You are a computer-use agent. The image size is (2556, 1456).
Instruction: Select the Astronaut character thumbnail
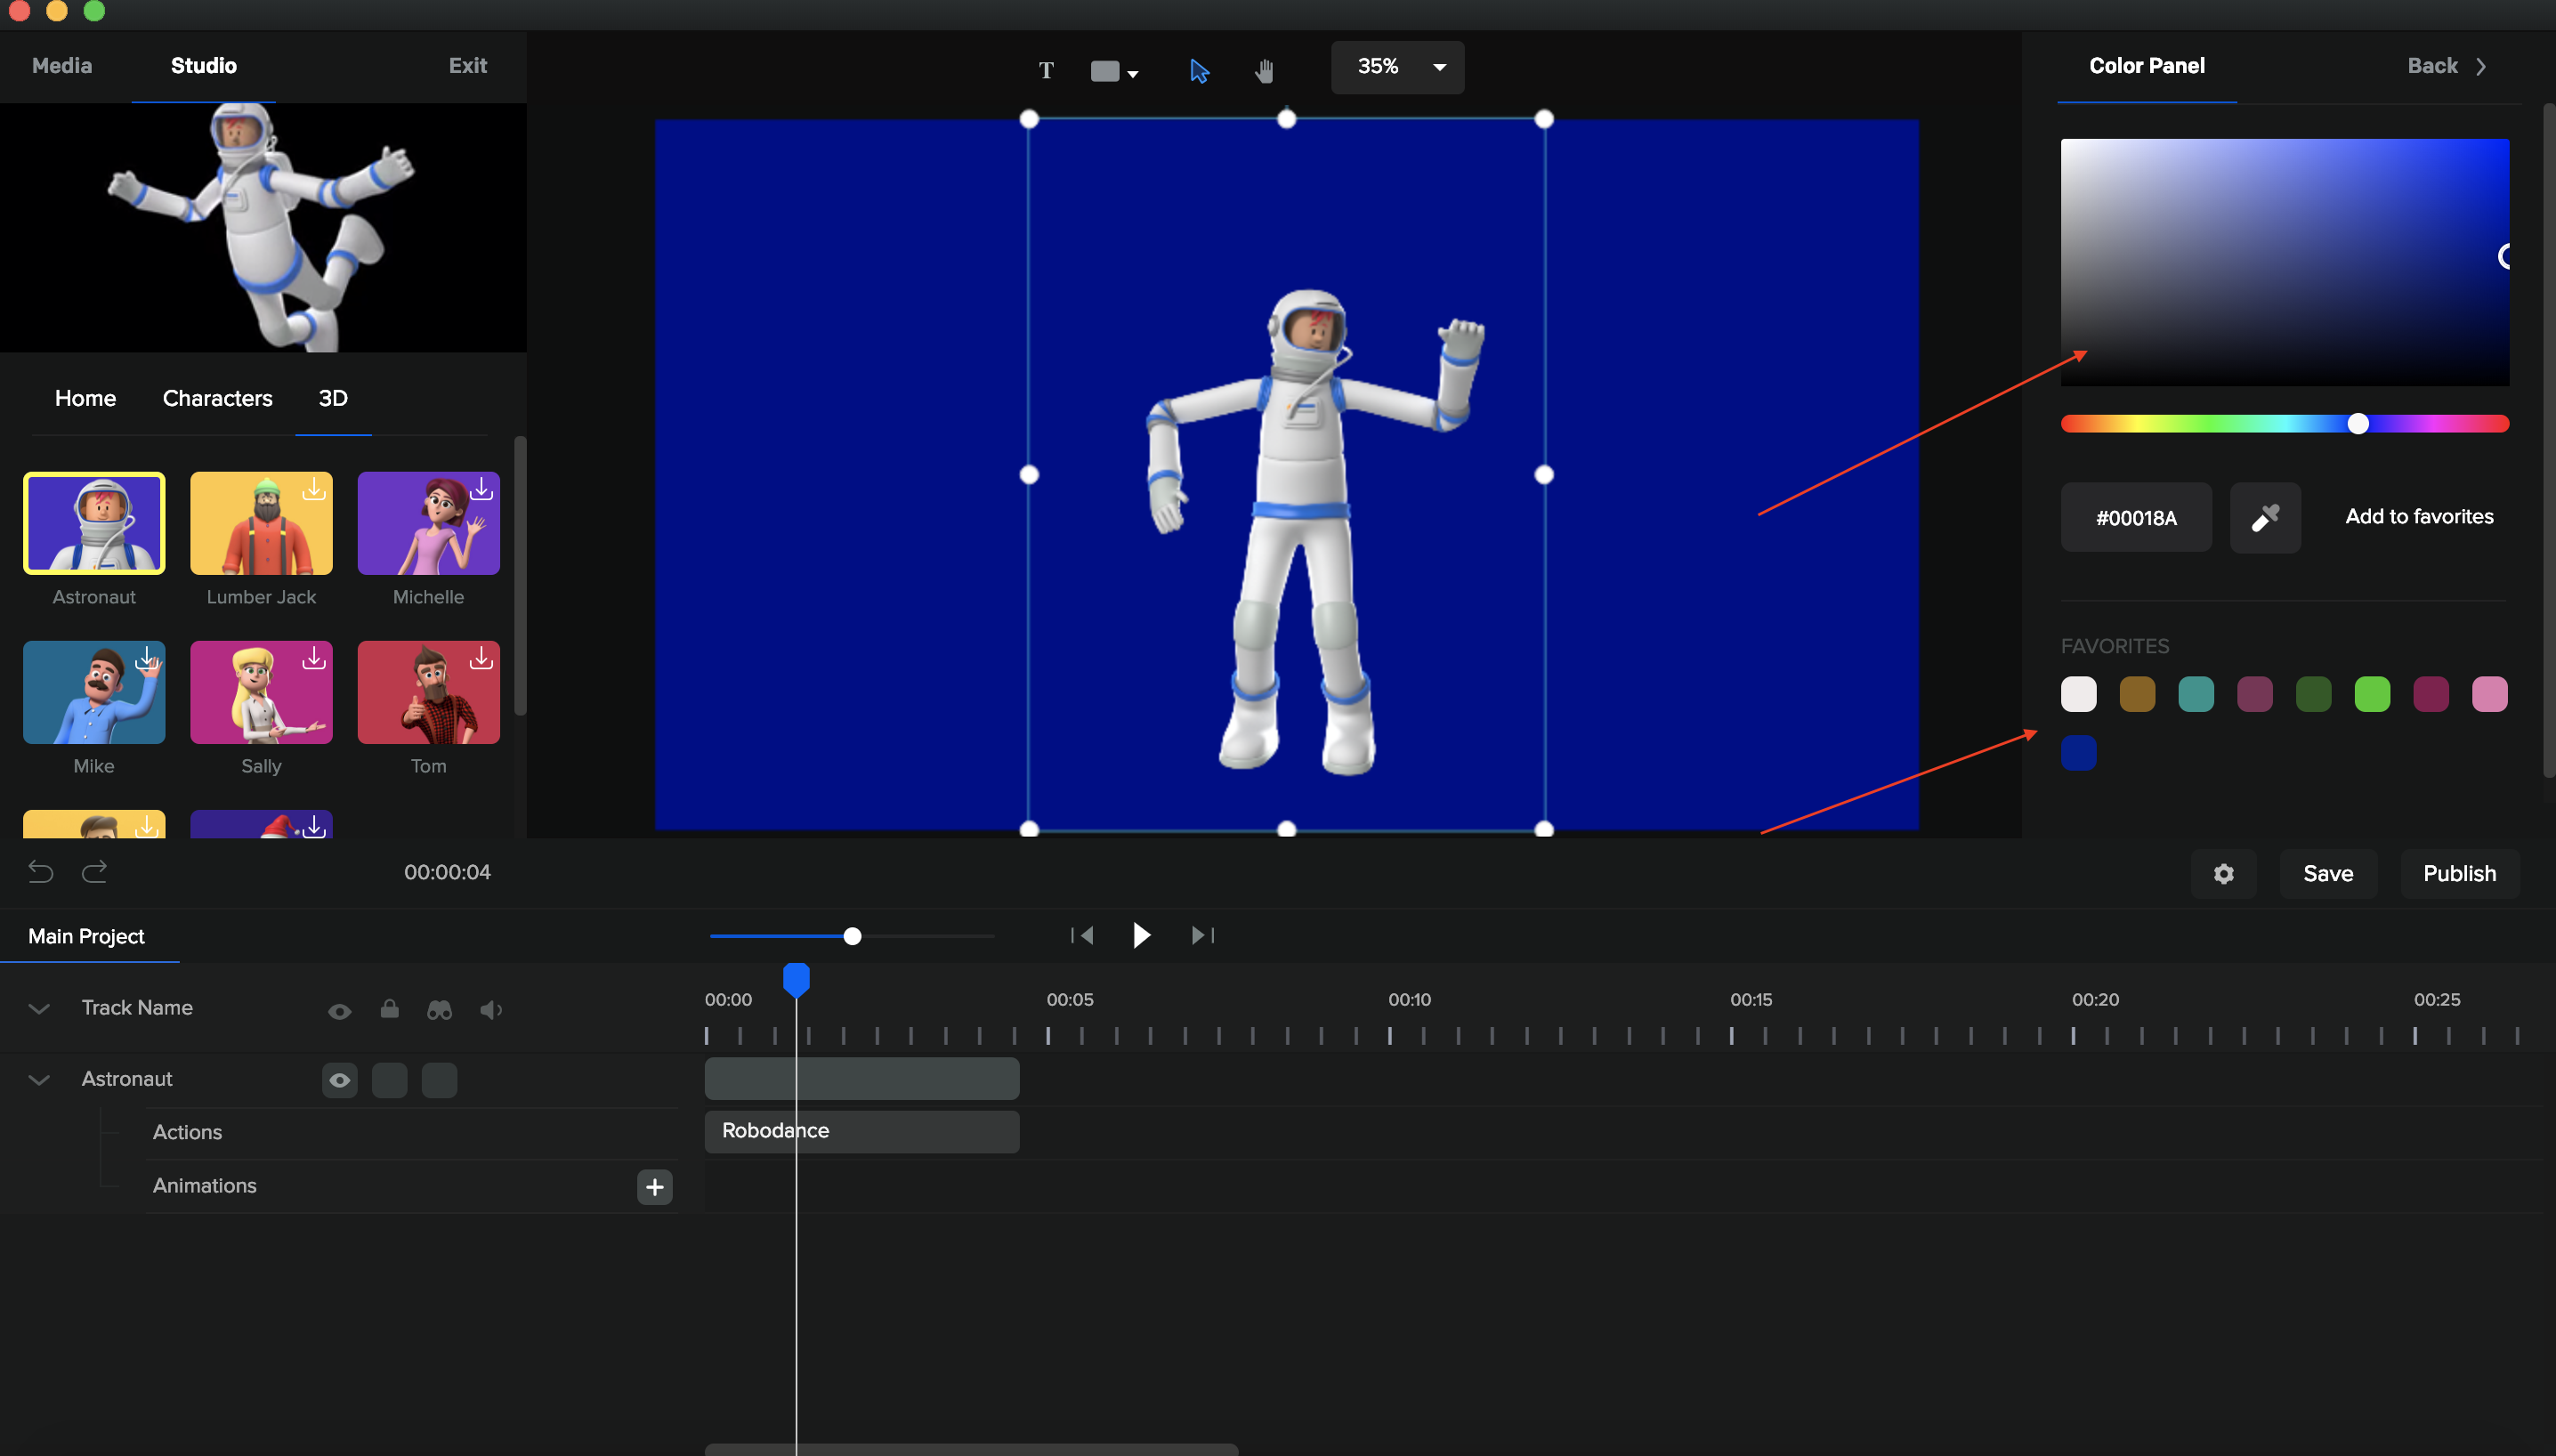[94, 523]
